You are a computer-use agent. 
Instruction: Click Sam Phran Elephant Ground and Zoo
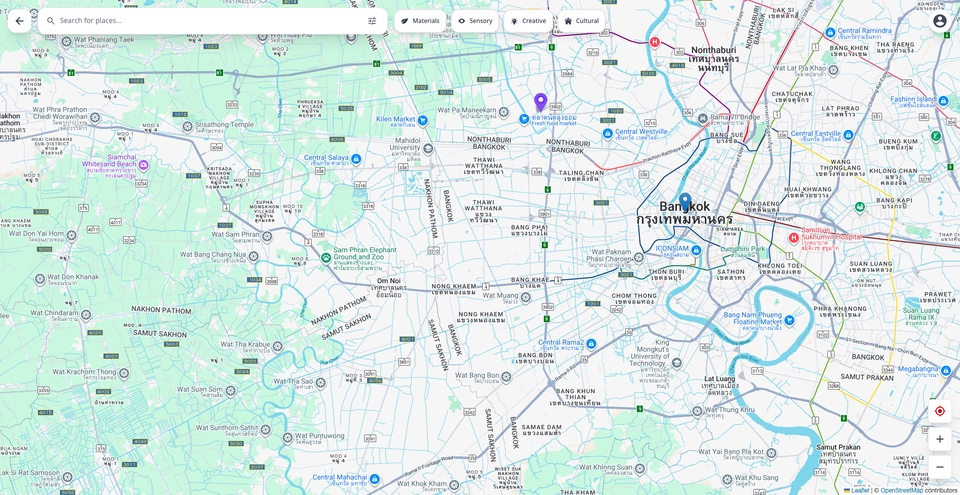tap(326, 257)
